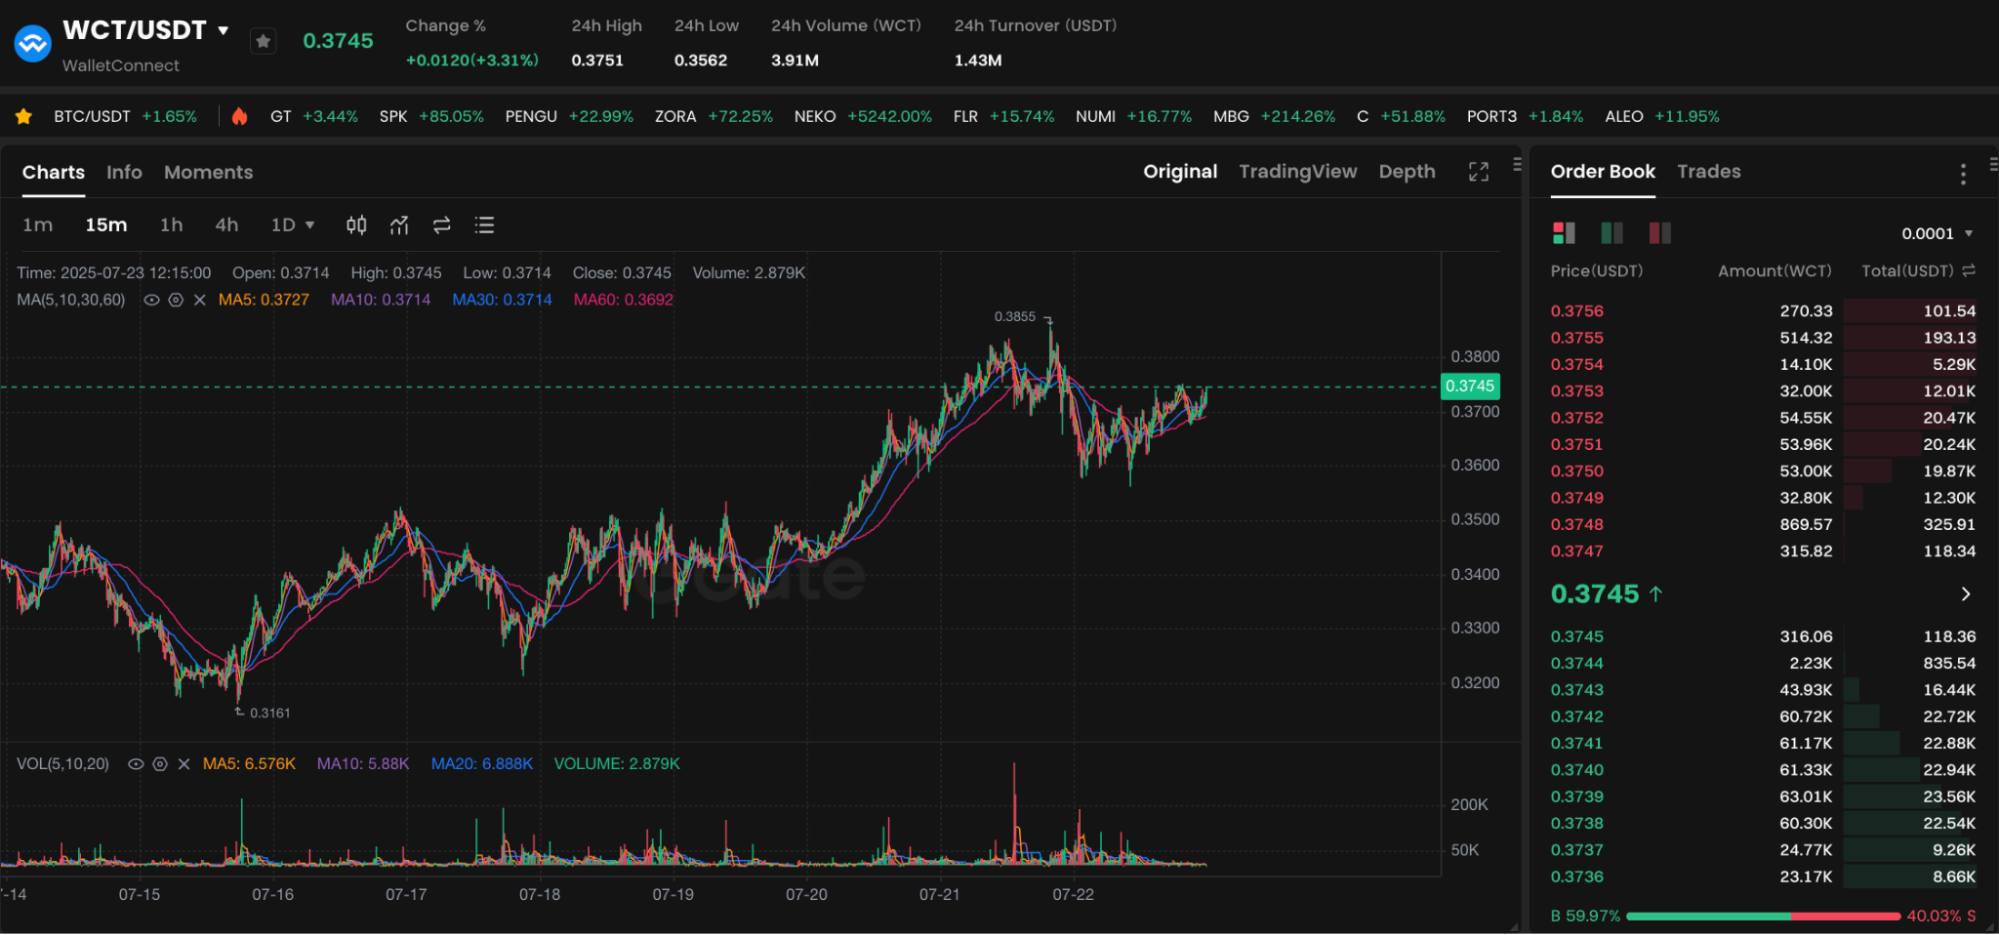The image size is (1999, 935).
Task: Switch to Trades tab
Action: [1709, 171]
